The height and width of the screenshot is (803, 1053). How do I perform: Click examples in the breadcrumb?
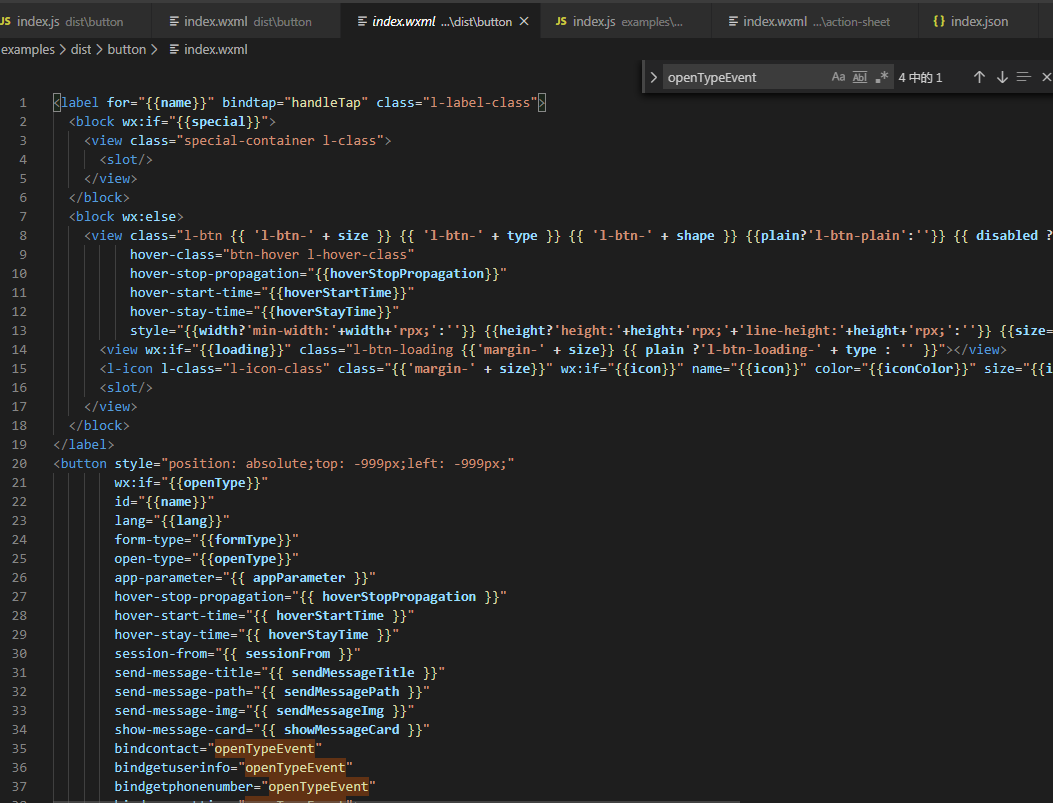pos(28,49)
